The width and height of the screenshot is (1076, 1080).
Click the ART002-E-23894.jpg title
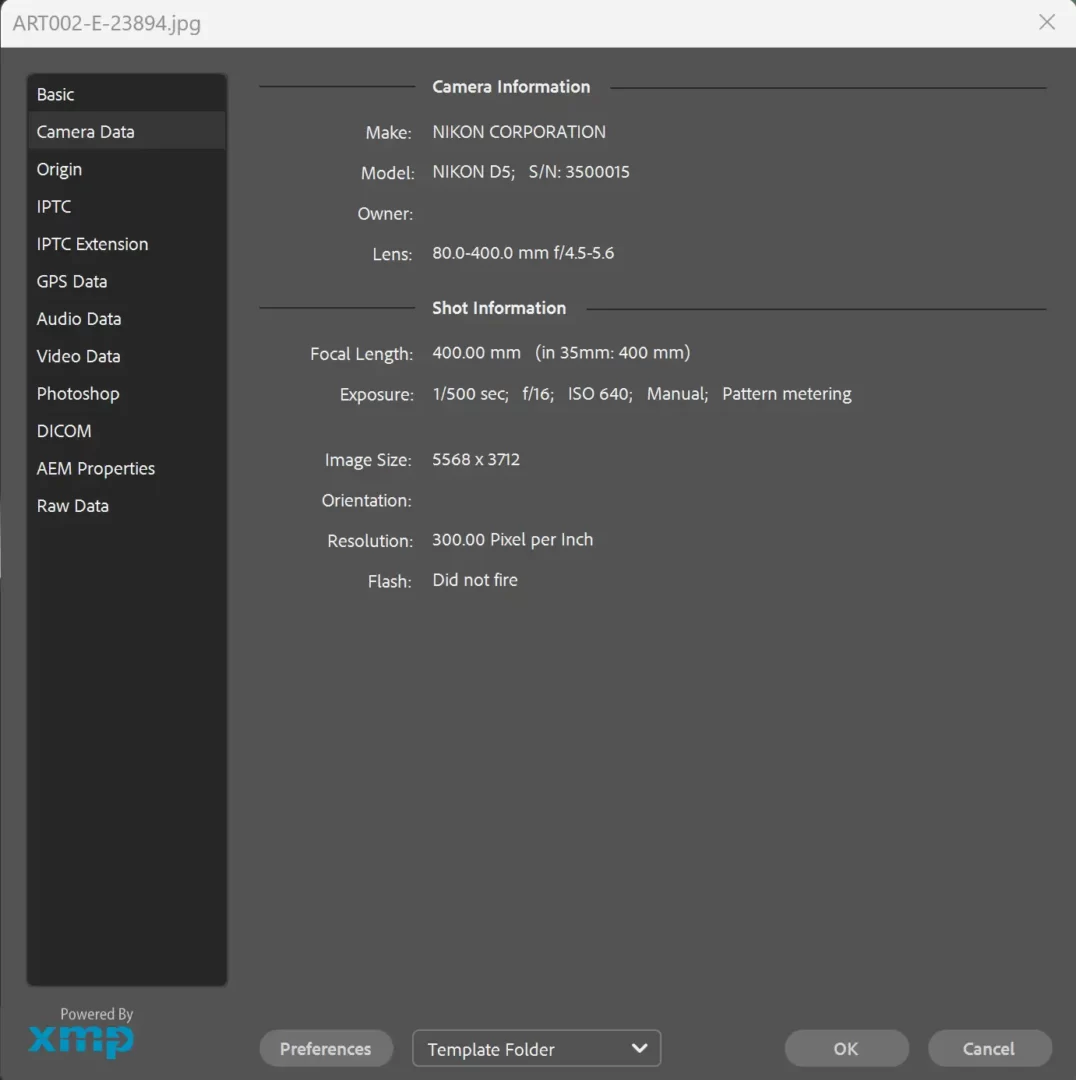(107, 23)
